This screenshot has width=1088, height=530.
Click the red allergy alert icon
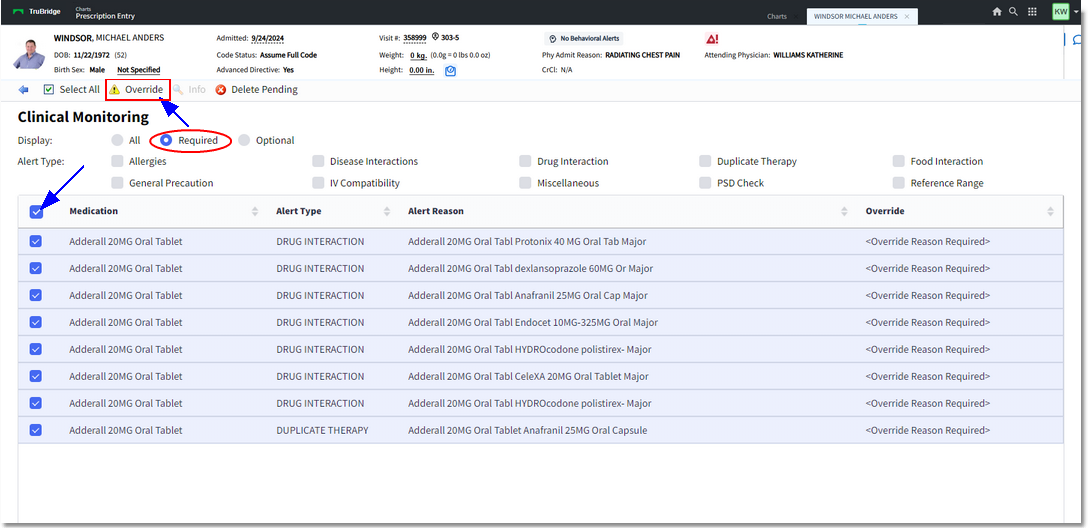coord(712,39)
